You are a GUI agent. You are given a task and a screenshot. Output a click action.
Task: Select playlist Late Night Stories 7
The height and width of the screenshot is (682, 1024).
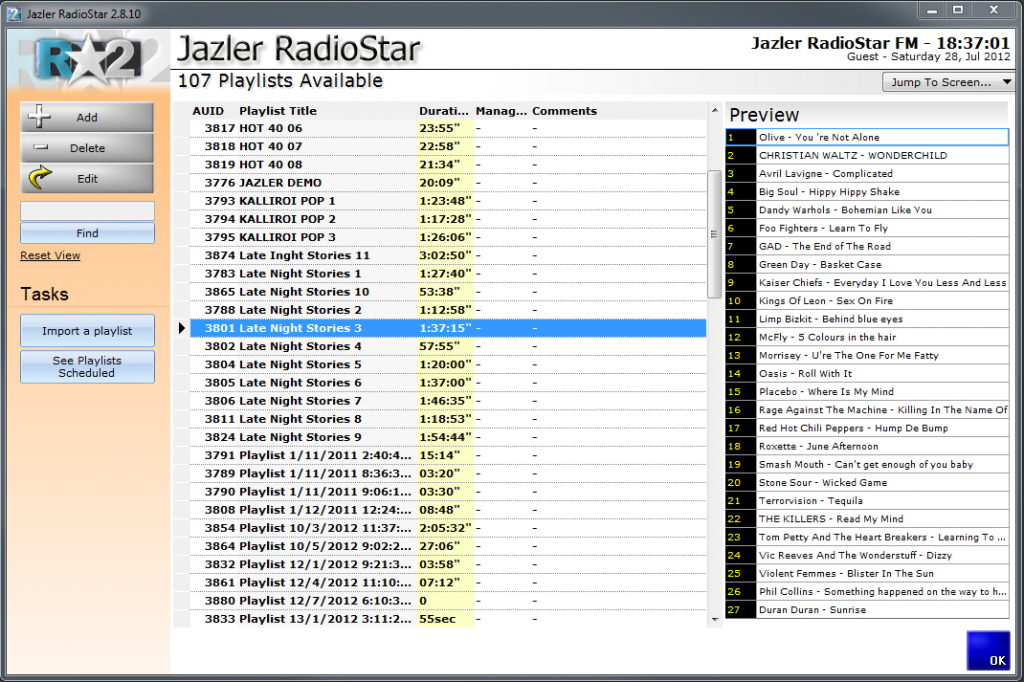[448, 401]
